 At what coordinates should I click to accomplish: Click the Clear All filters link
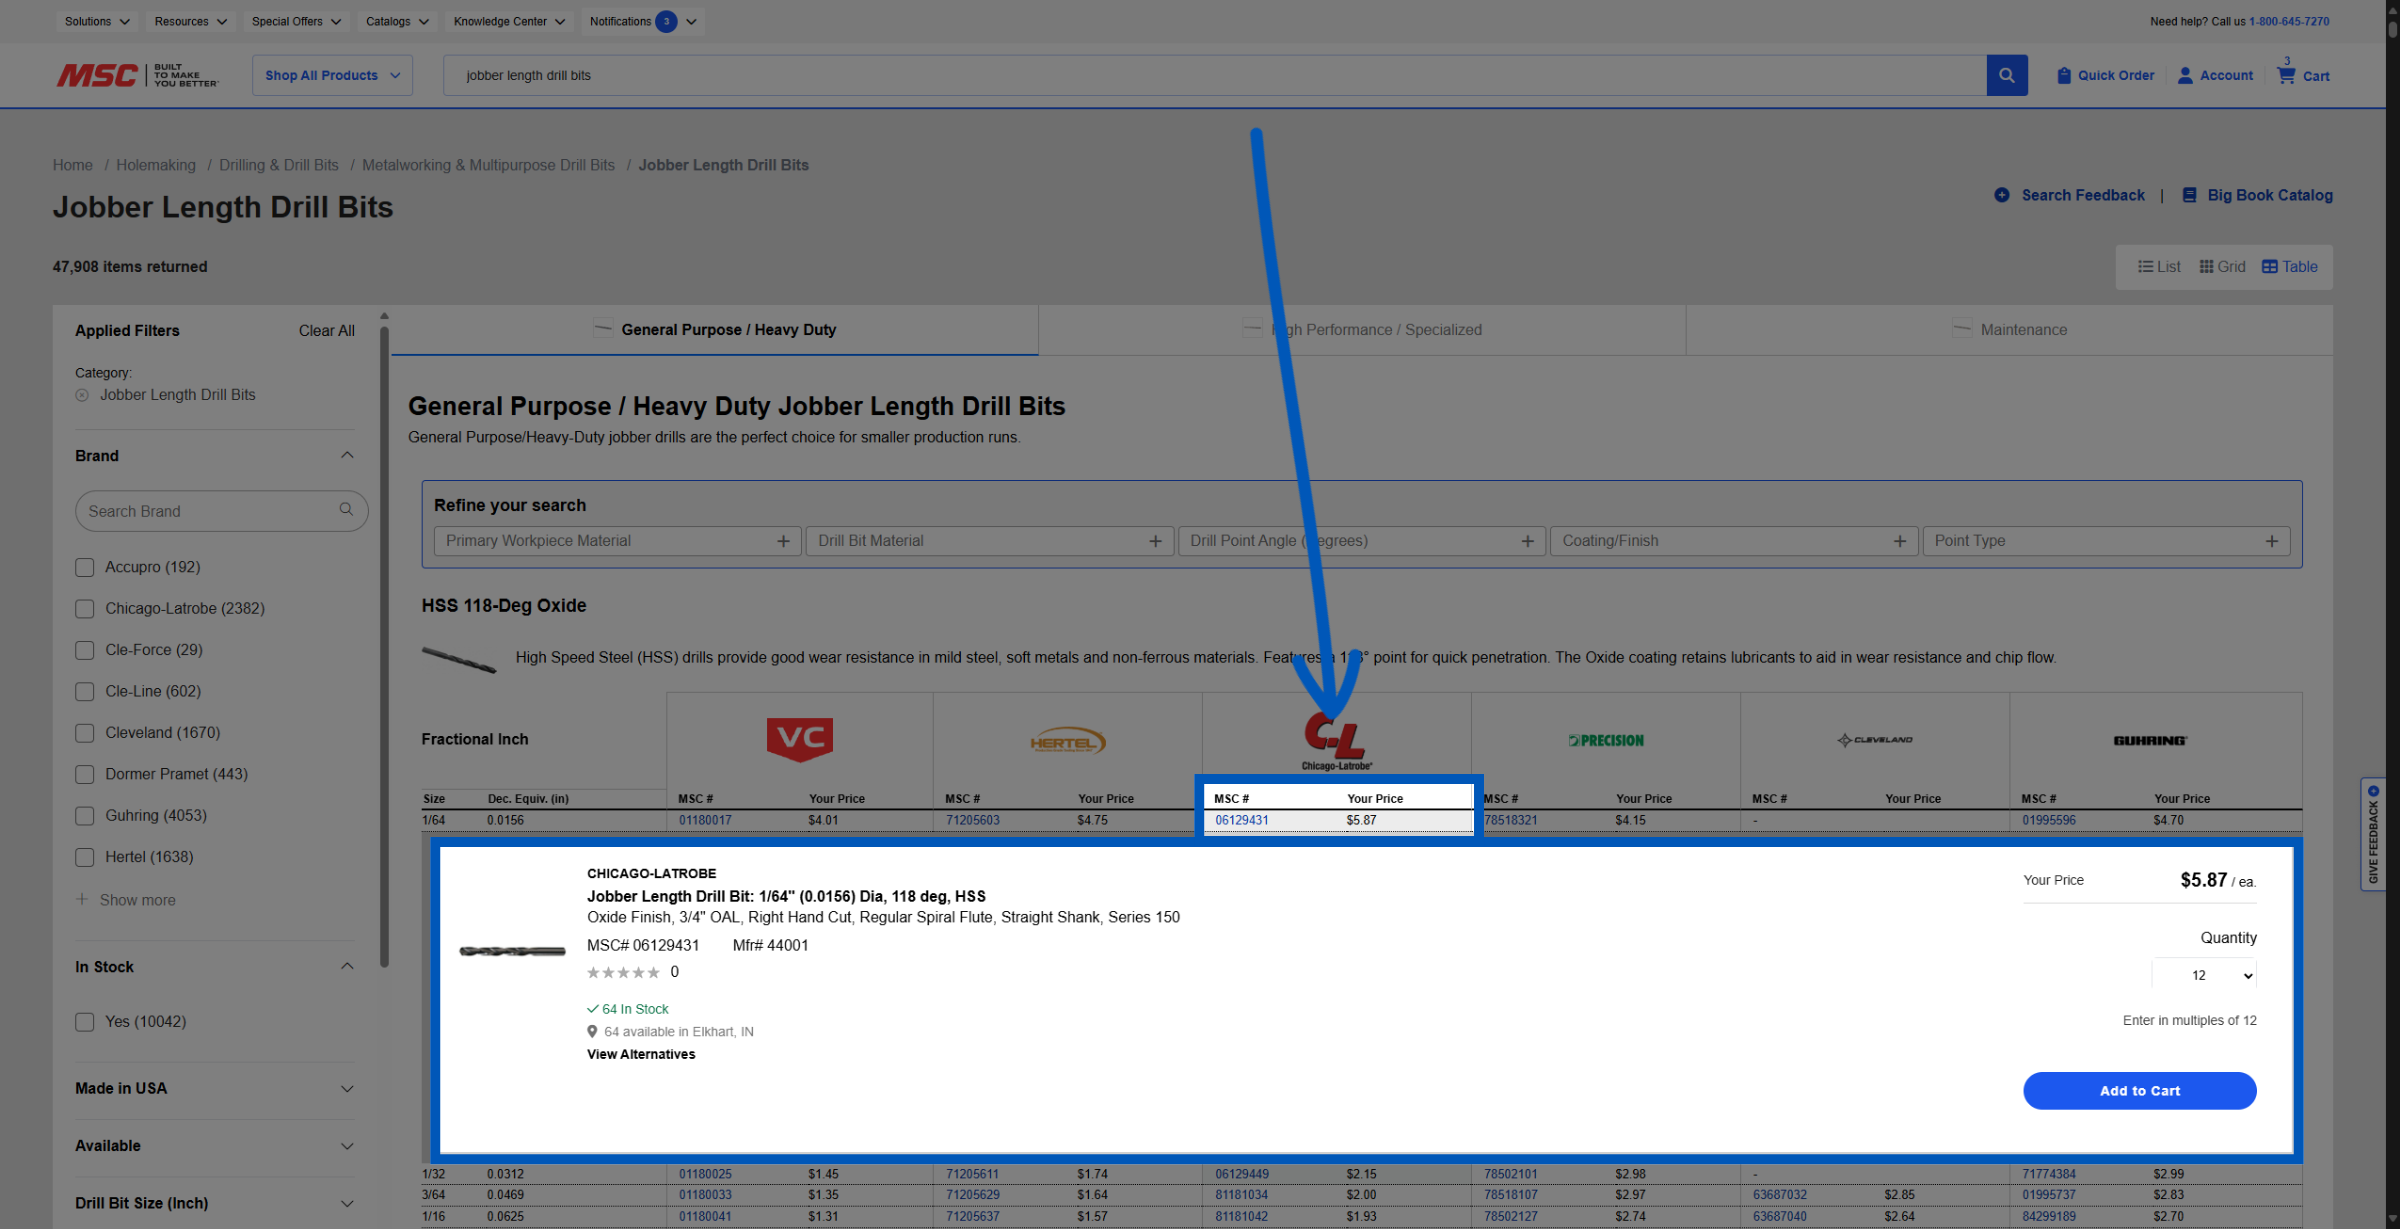(x=327, y=331)
